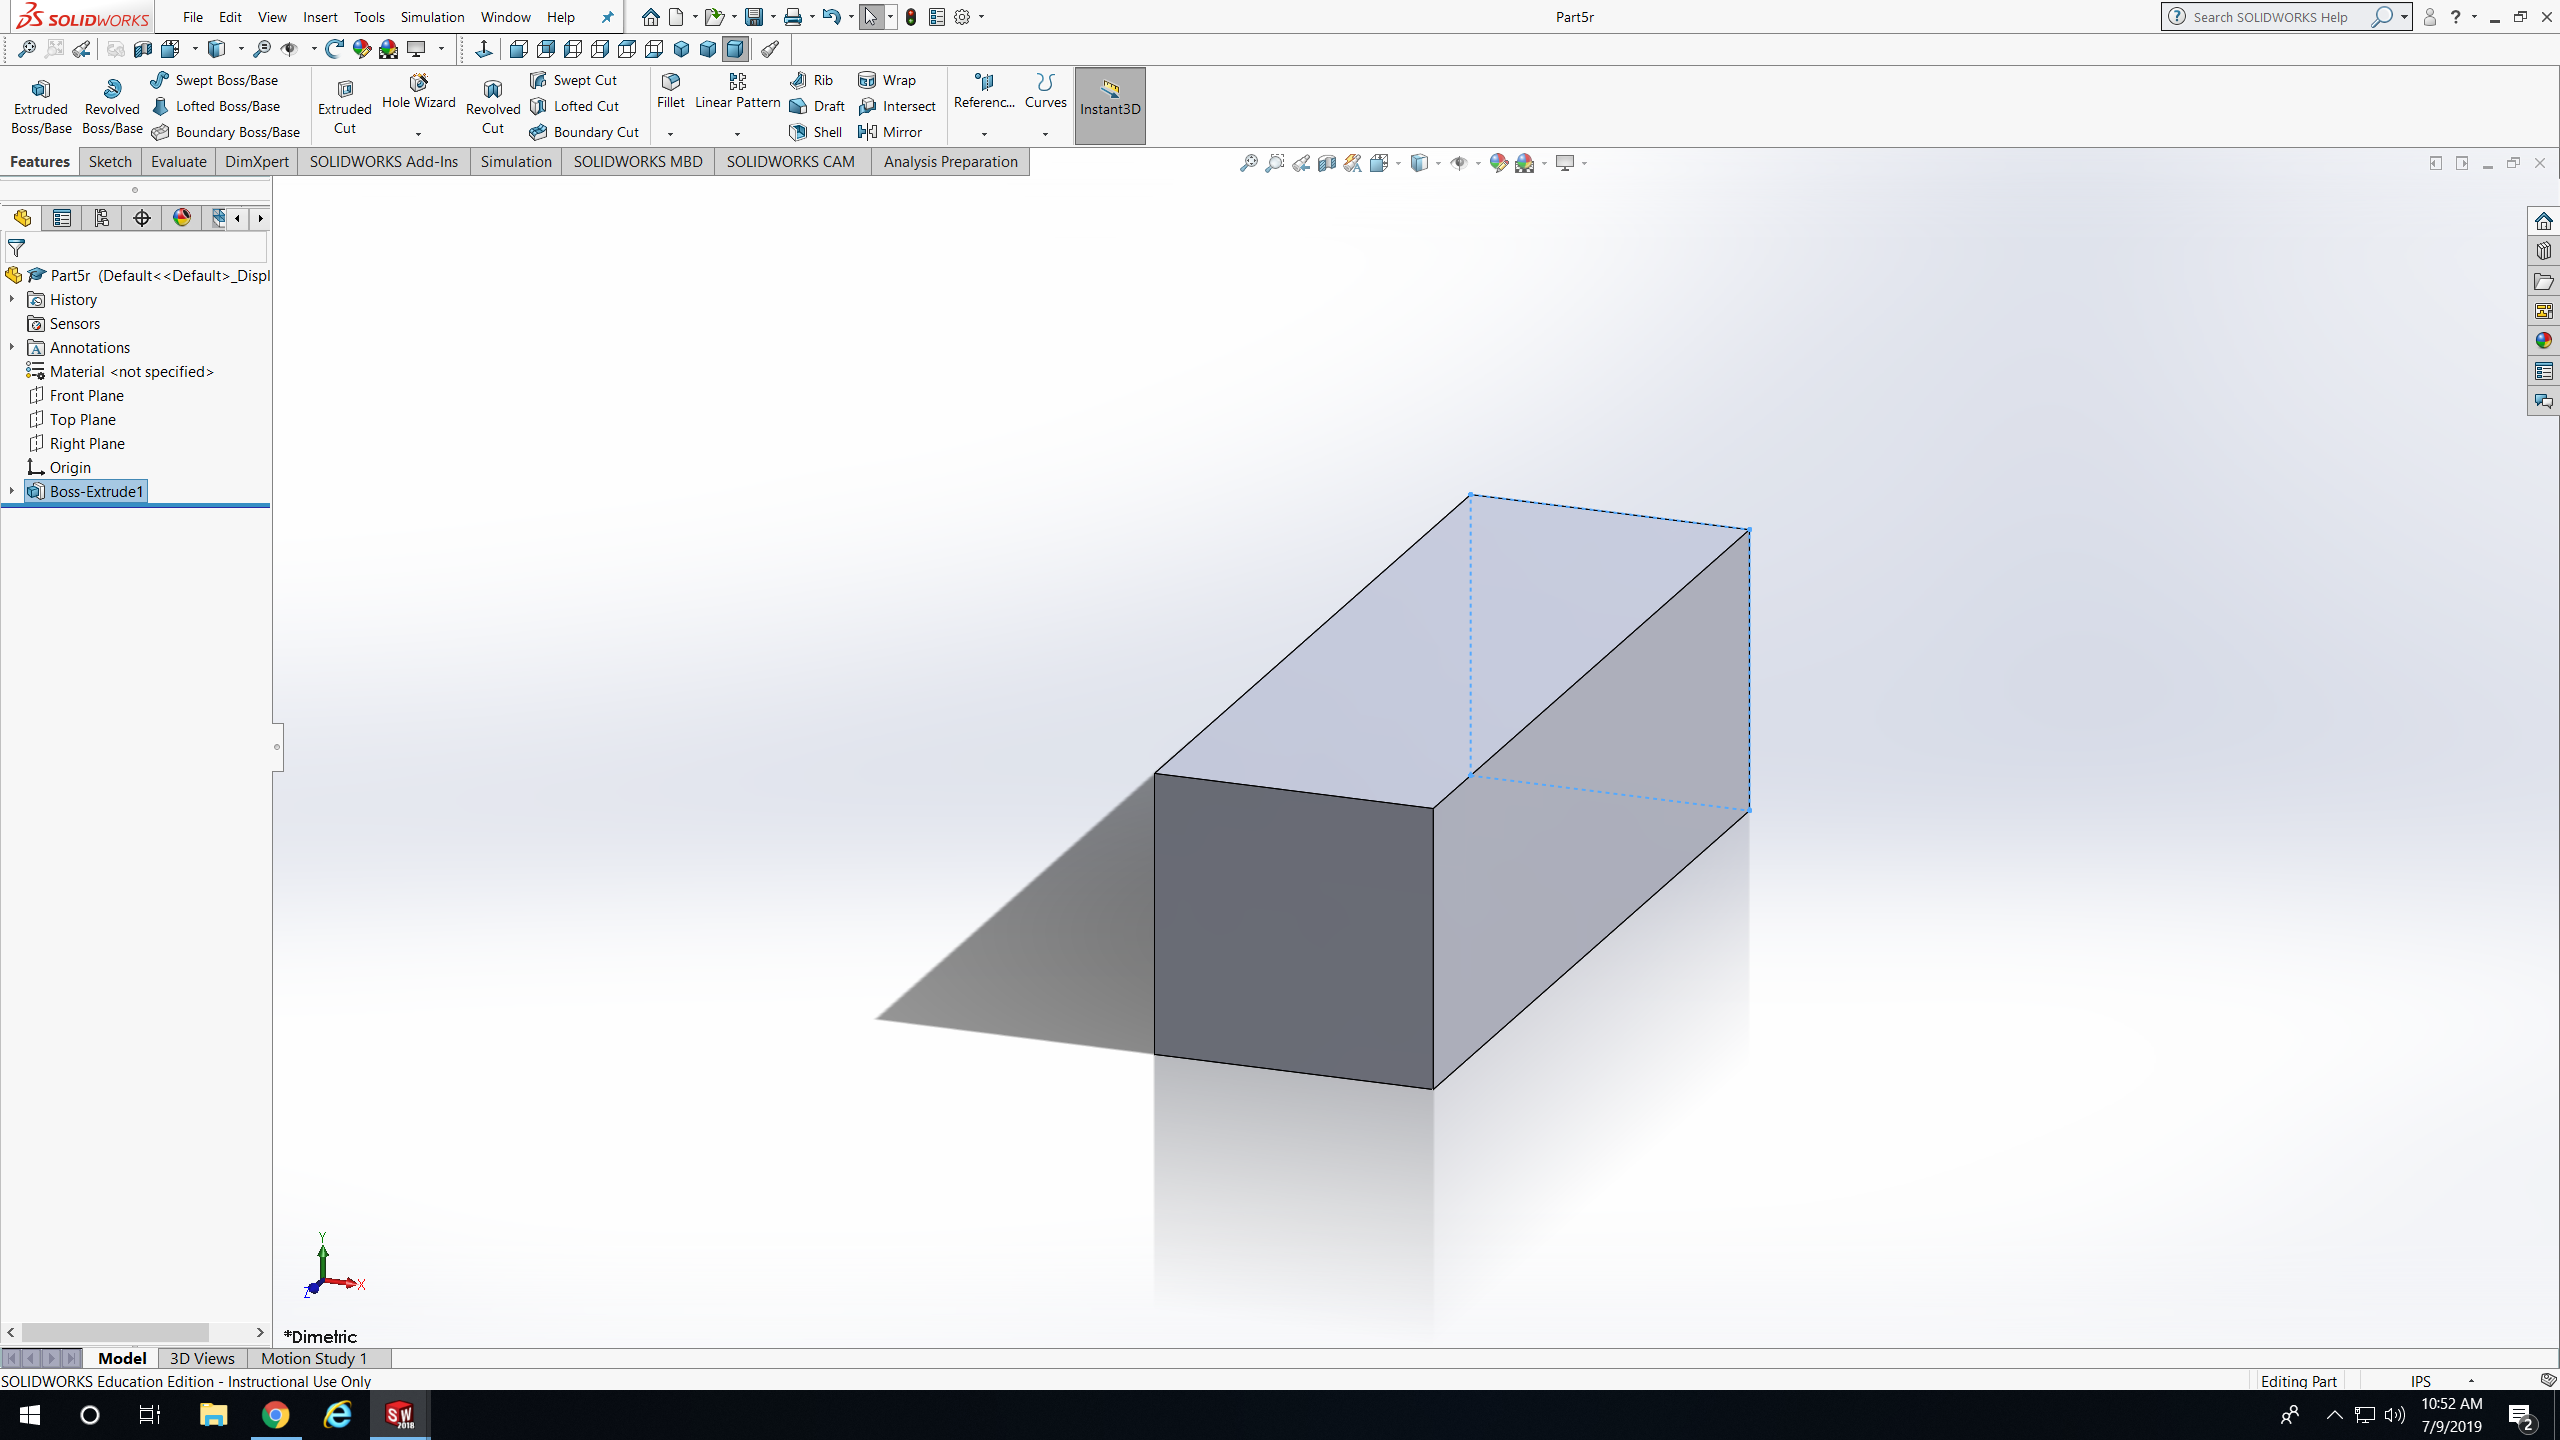Click the Motion Study 1 tab
The image size is (2560, 1440).
[314, 1358]
